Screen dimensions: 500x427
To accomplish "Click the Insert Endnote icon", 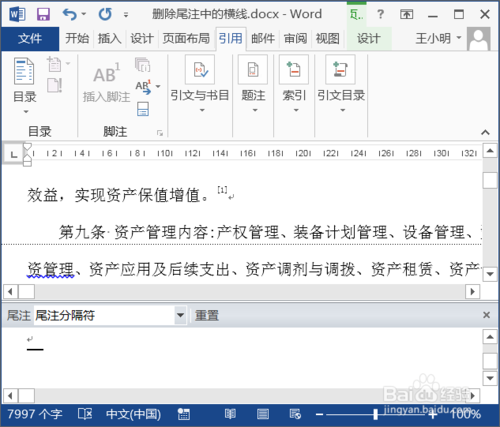I will 143,64.
